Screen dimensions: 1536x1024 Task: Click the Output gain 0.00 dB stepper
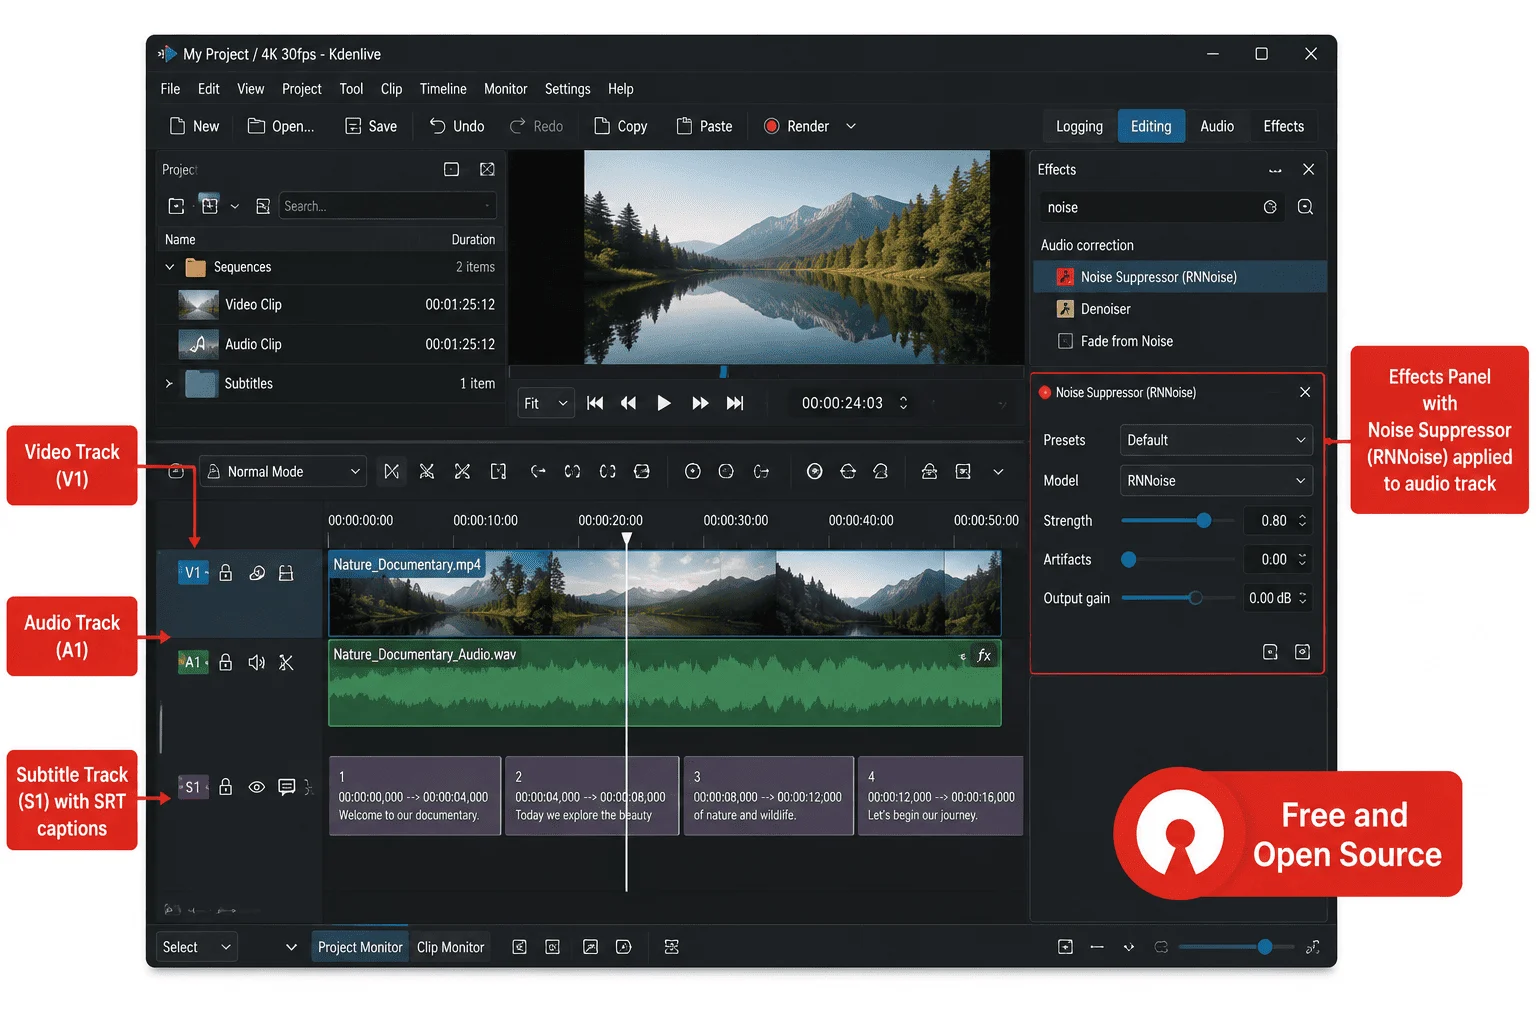pyautogui.click(x=1302, y=598)
